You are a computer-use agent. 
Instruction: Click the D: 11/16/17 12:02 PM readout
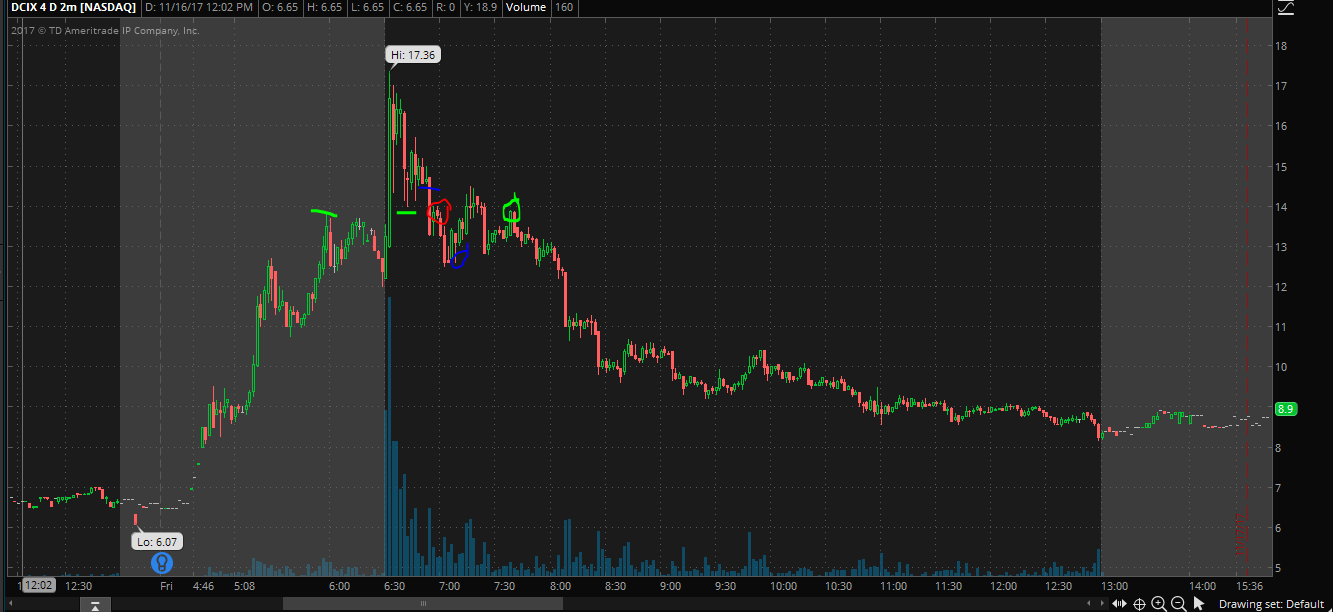coord(197,7)
